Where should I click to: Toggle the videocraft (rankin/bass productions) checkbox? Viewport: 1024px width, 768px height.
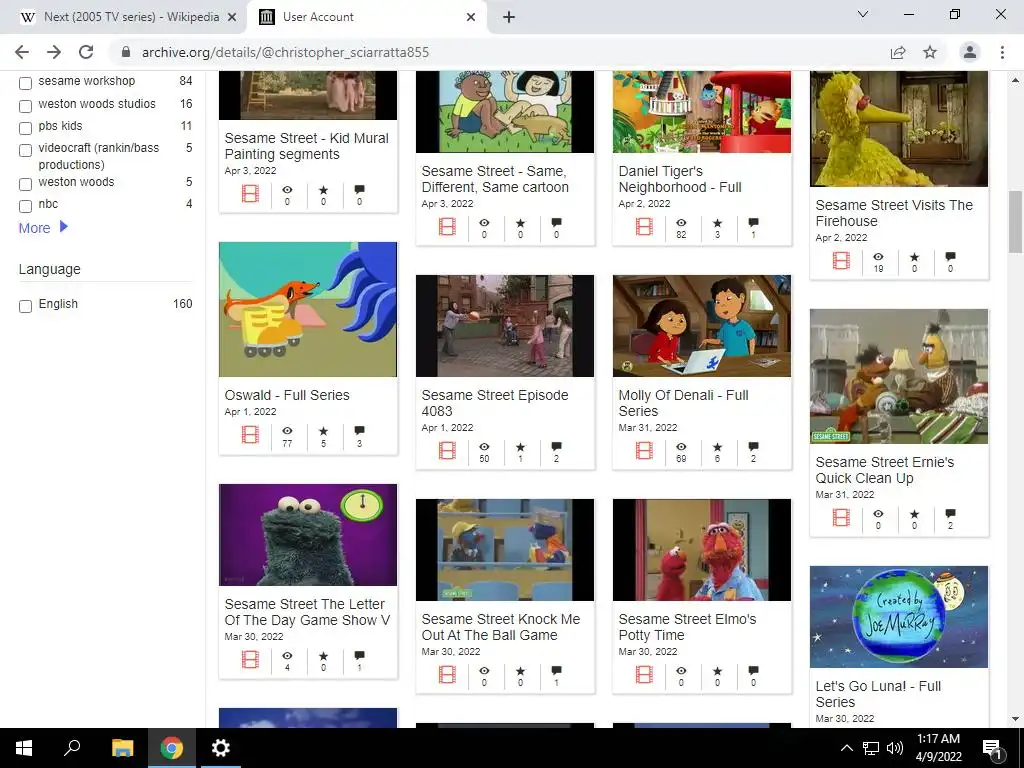[x=25, y=150]
